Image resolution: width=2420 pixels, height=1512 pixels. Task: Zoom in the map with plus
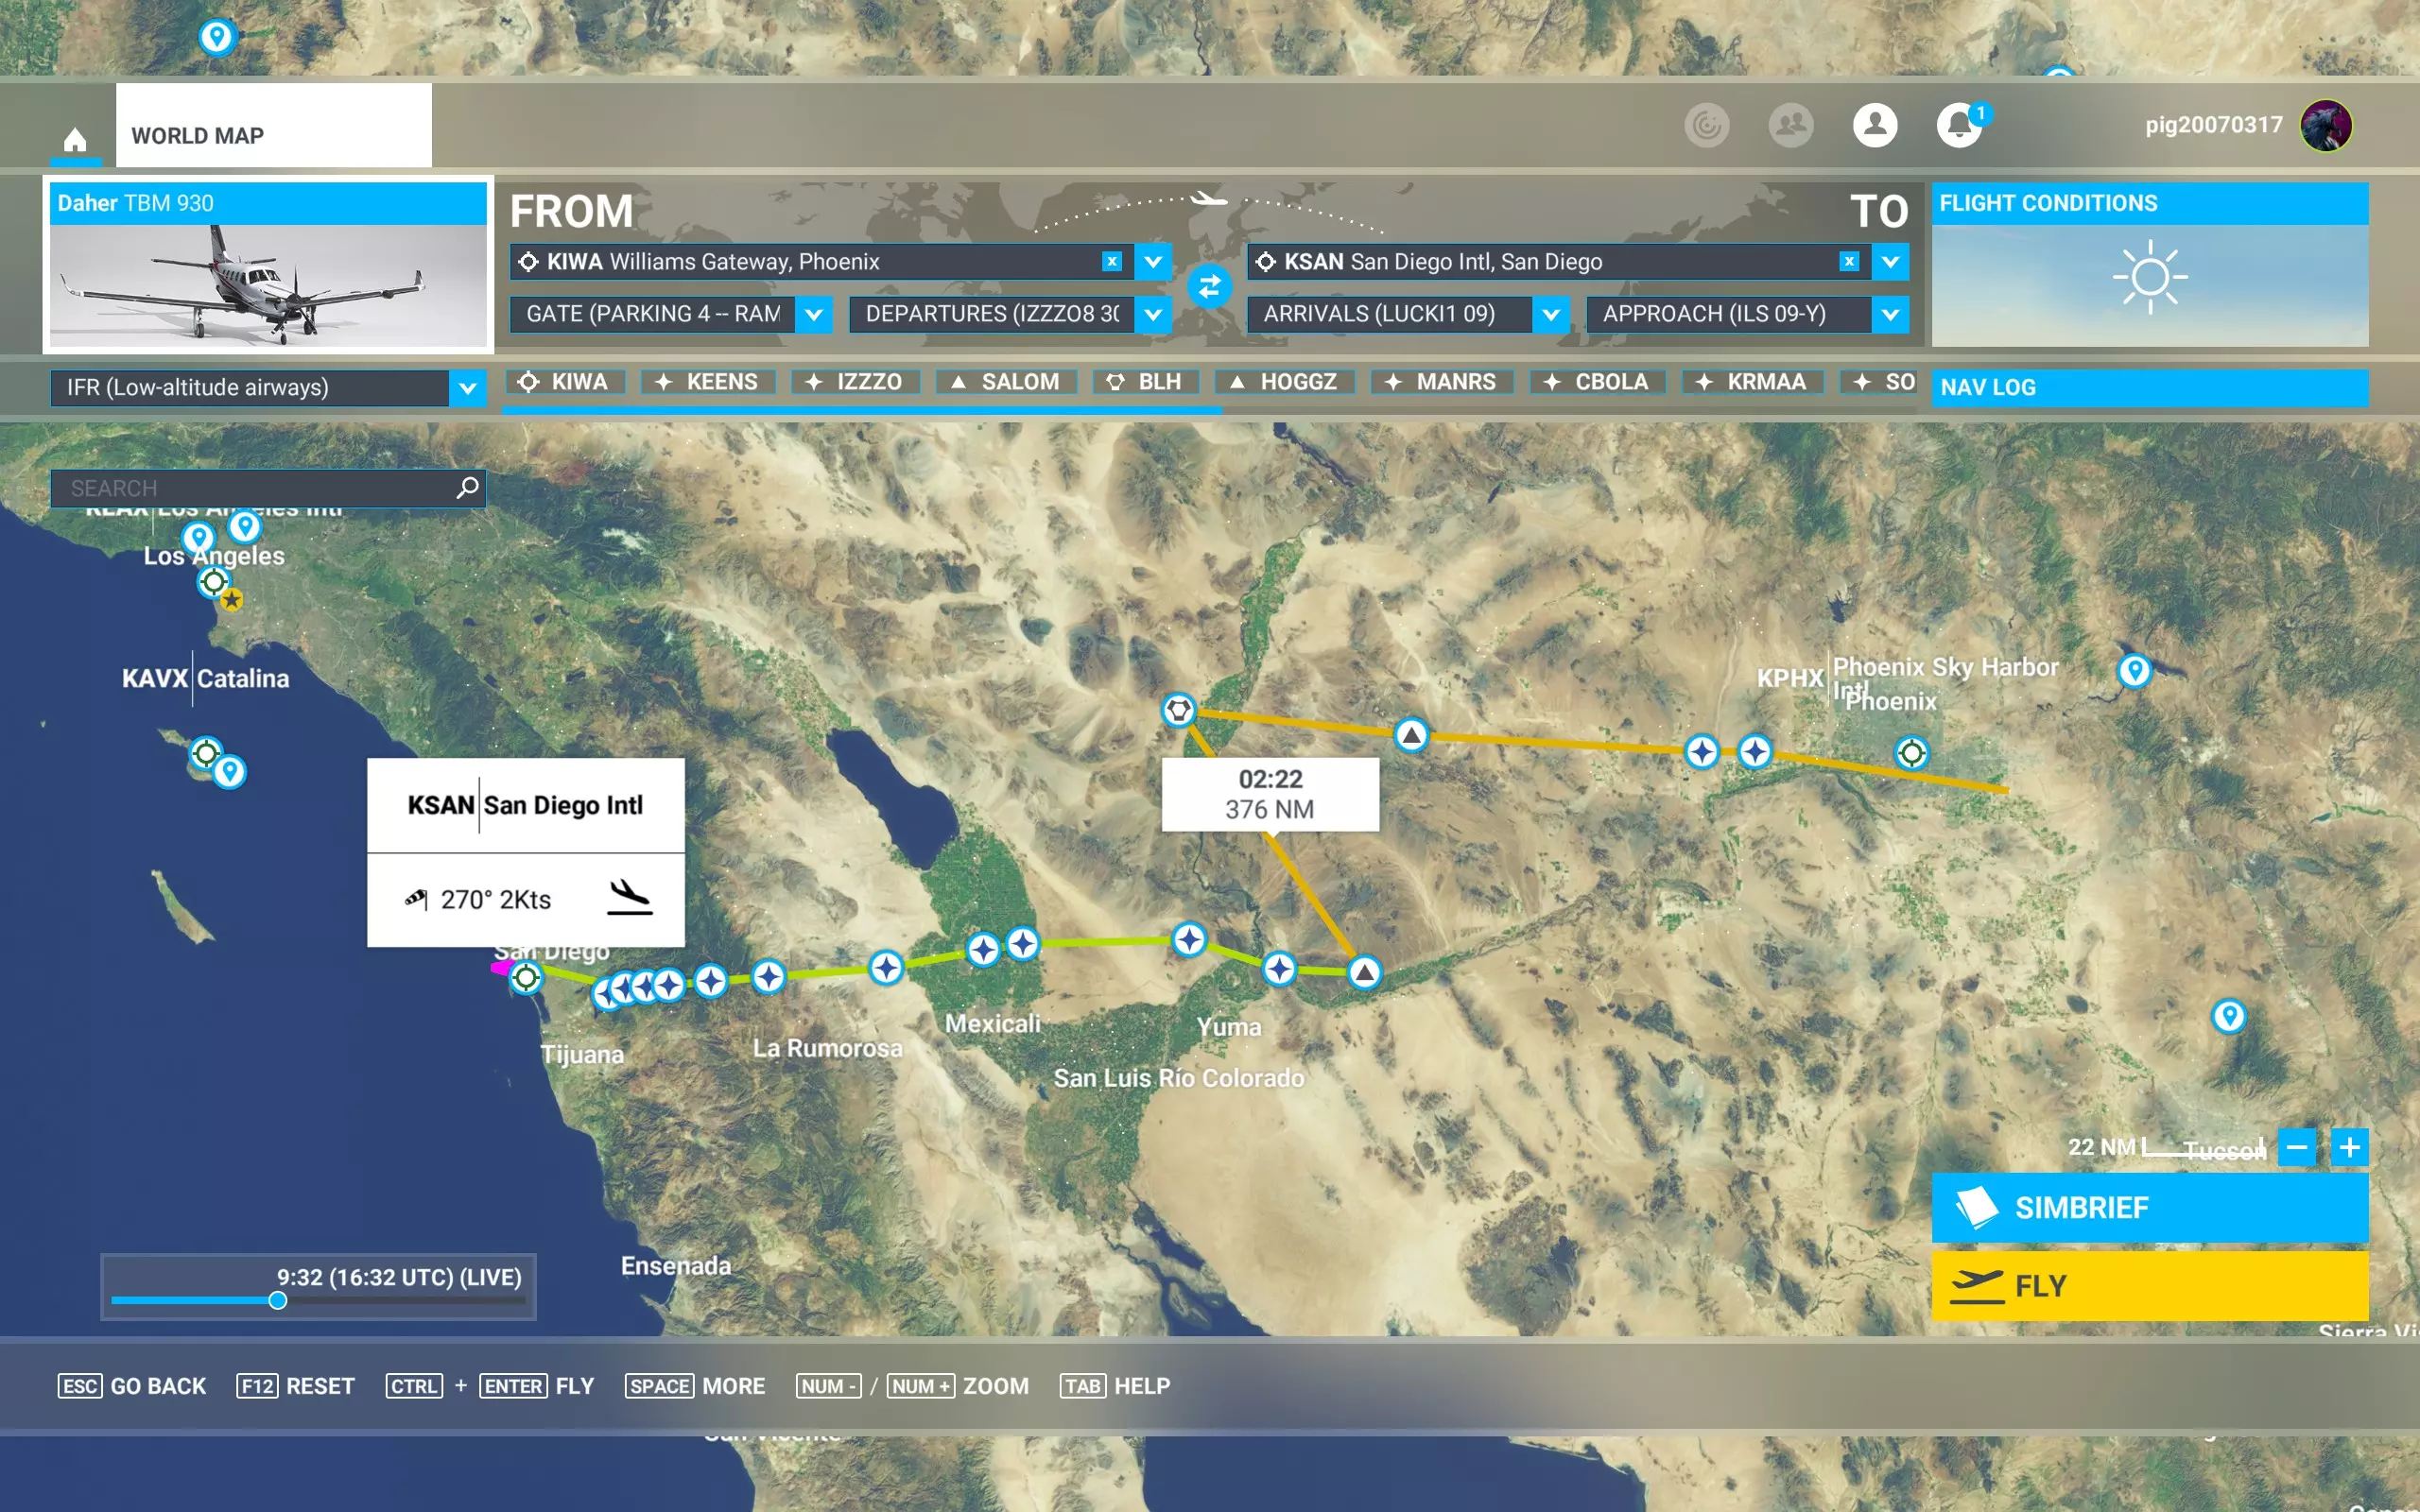(2349, 1147)
